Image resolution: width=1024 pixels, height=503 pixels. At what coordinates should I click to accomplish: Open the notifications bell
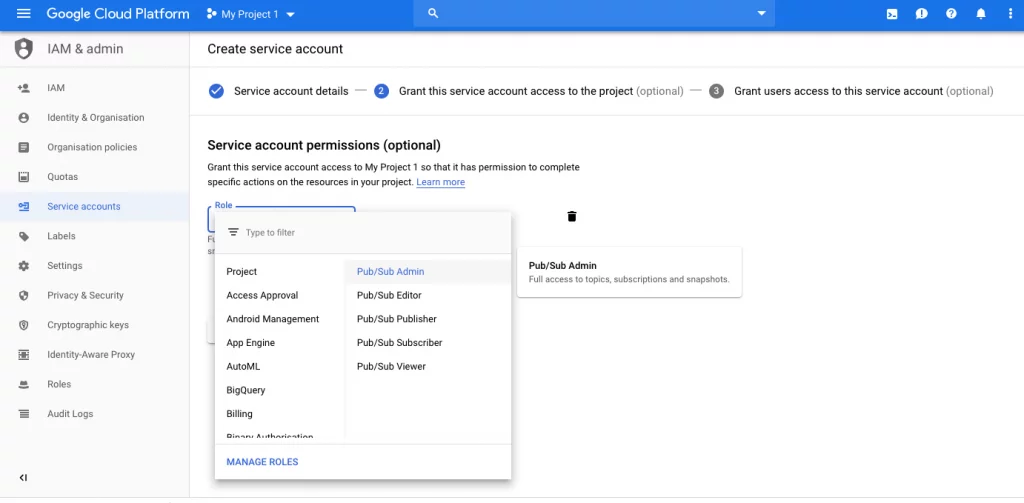(981, 14)
